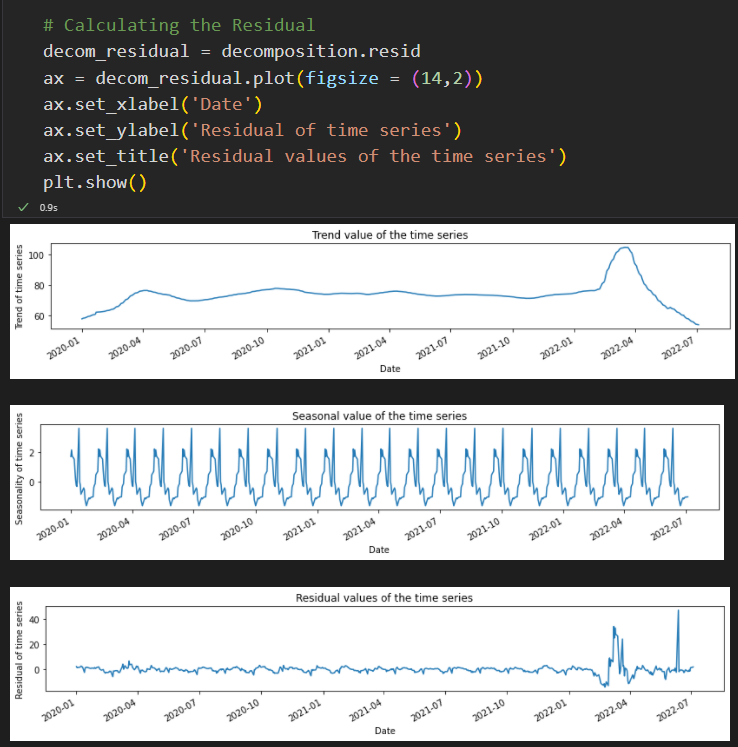
Task: Click the ax.set_title code line
Action: (x=305, y=156)
